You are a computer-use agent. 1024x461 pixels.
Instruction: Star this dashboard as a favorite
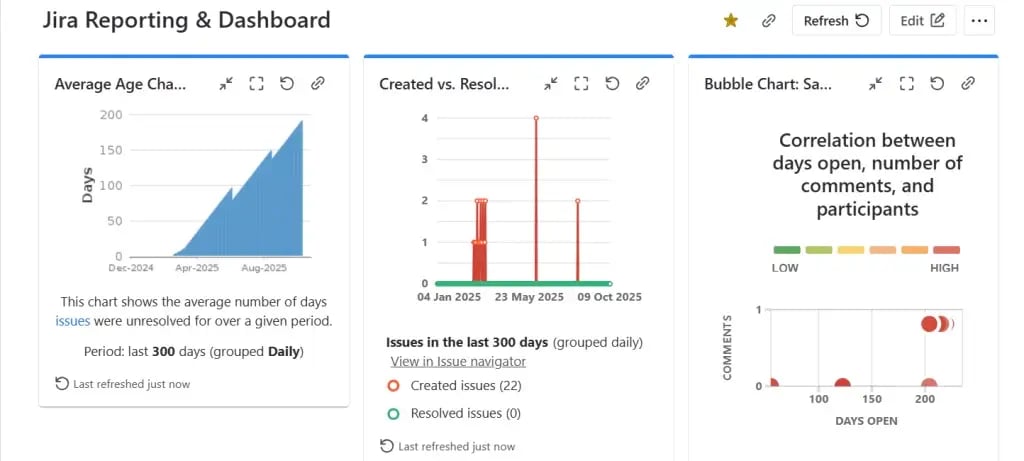pos(731,20)
